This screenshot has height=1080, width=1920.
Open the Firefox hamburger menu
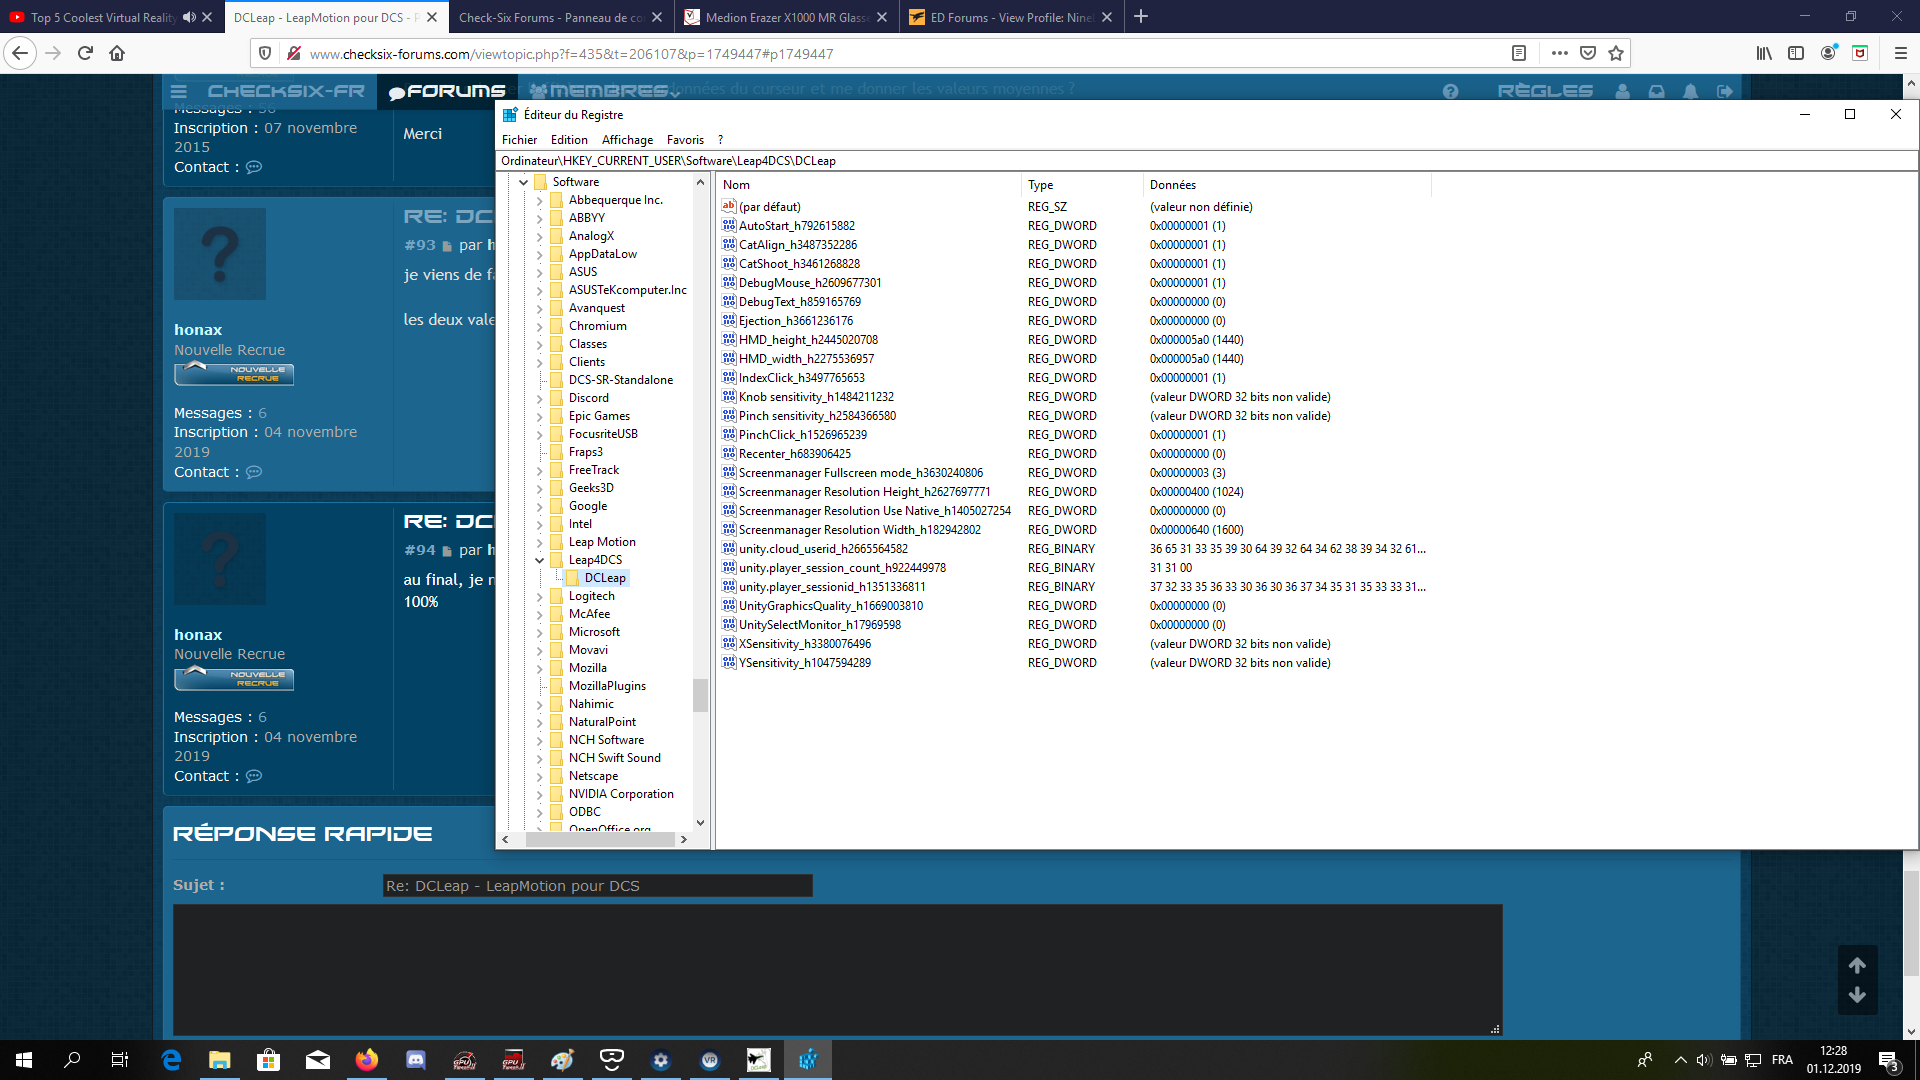tap(1900, 53)
